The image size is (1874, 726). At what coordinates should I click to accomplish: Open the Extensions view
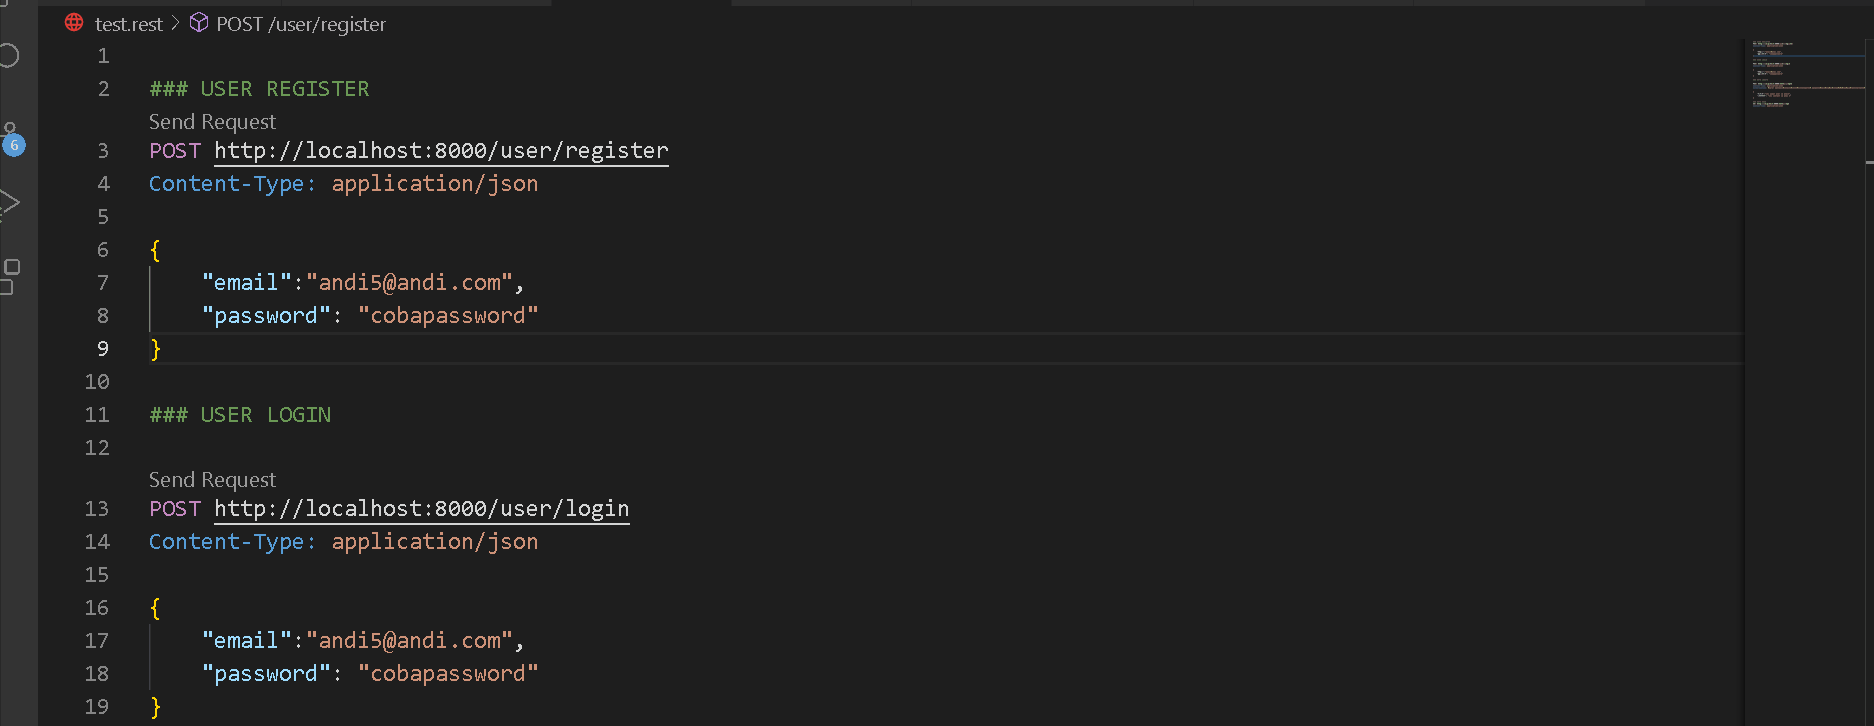click(13, 270)
